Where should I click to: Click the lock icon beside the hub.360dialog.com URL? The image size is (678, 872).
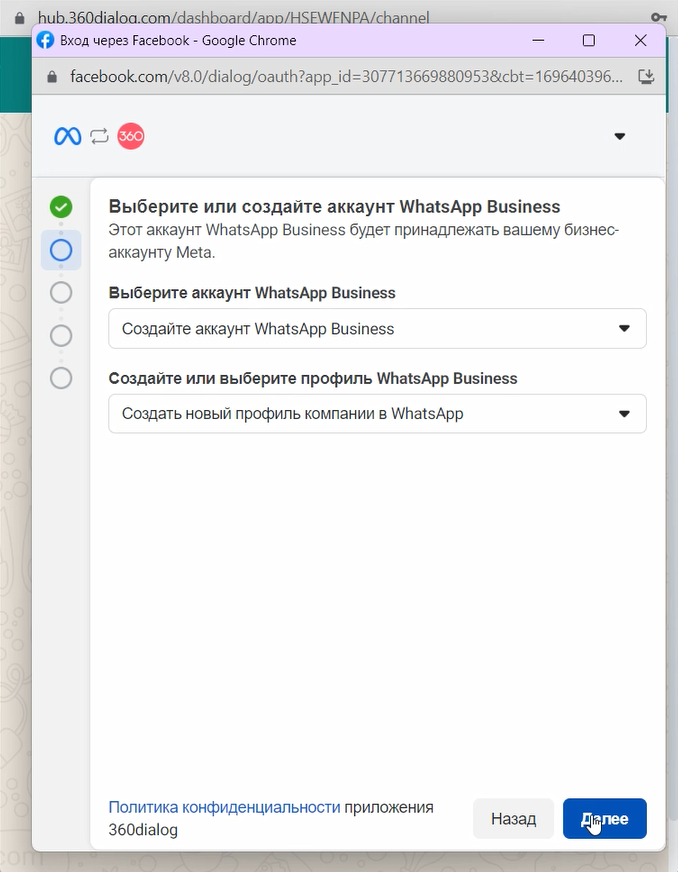click(17, 18)
